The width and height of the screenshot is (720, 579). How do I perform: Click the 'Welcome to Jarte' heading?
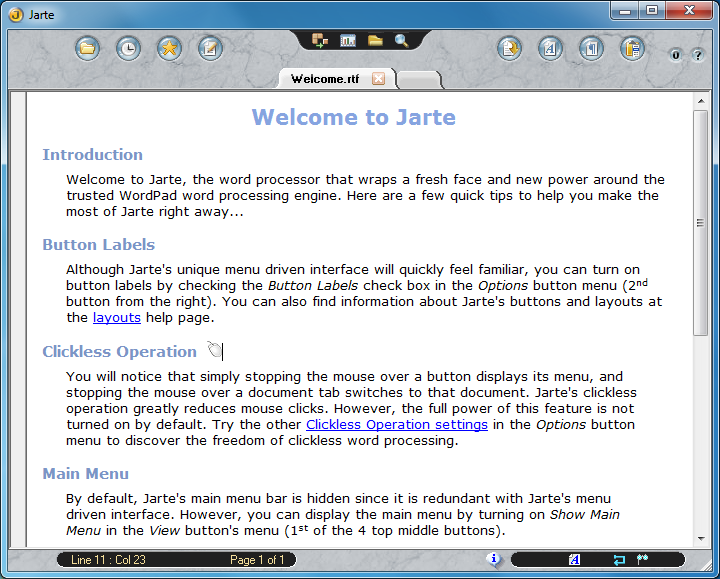pos(354,117)
